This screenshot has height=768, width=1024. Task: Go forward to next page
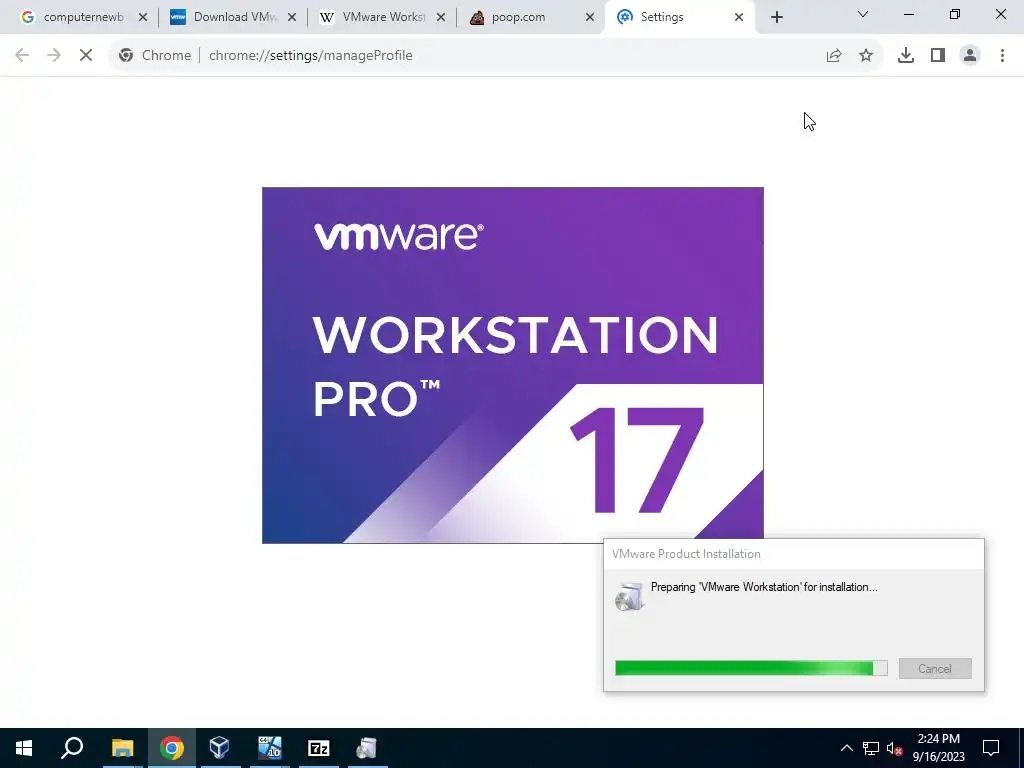pyautogui.click(x=54, y=56)
